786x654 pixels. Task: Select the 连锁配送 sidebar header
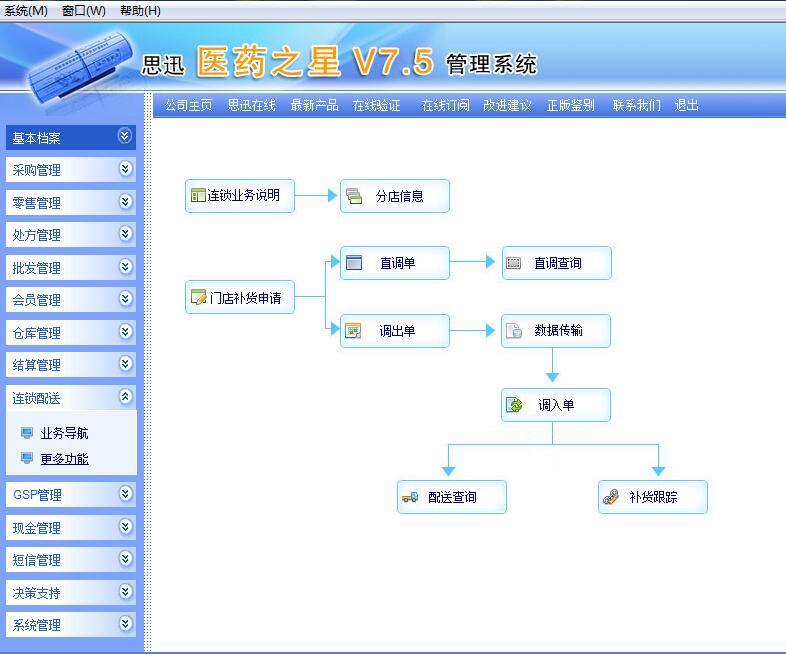tap(71, 398)
